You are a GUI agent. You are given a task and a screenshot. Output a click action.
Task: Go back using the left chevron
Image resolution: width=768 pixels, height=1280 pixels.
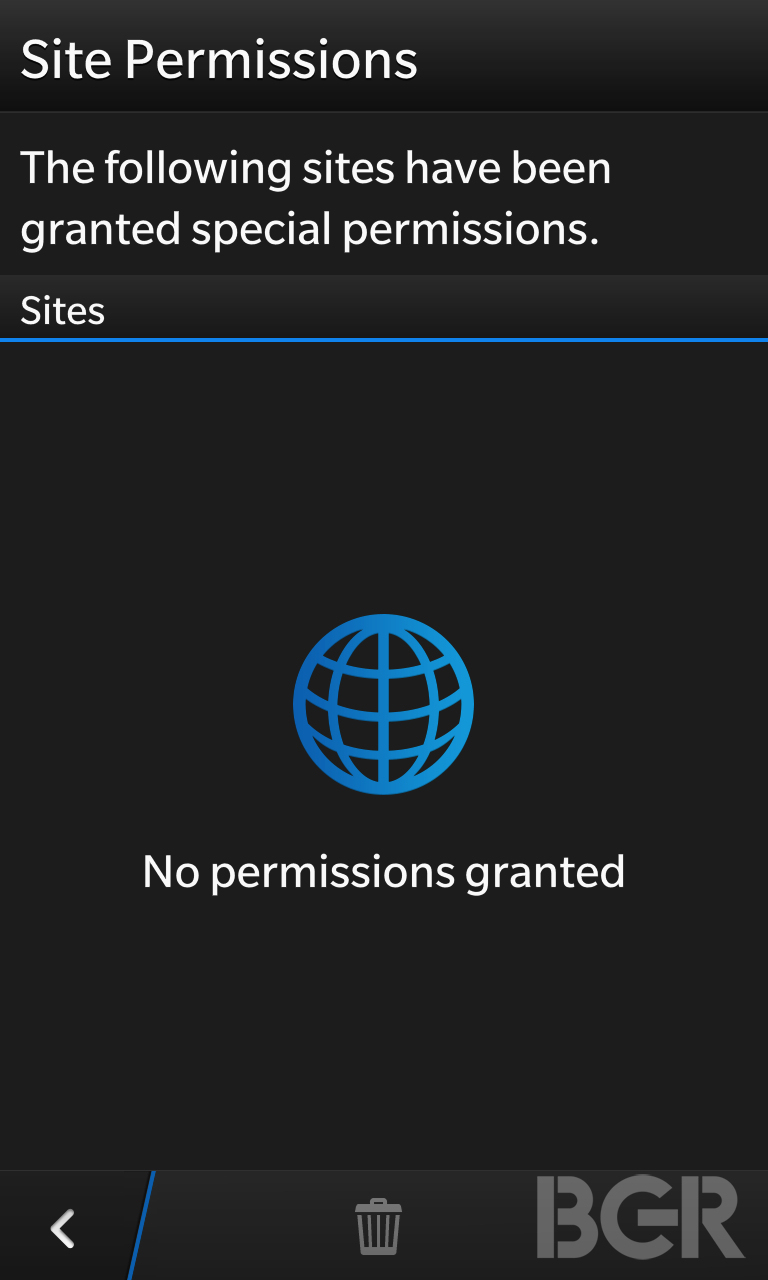coord(63,1228)
